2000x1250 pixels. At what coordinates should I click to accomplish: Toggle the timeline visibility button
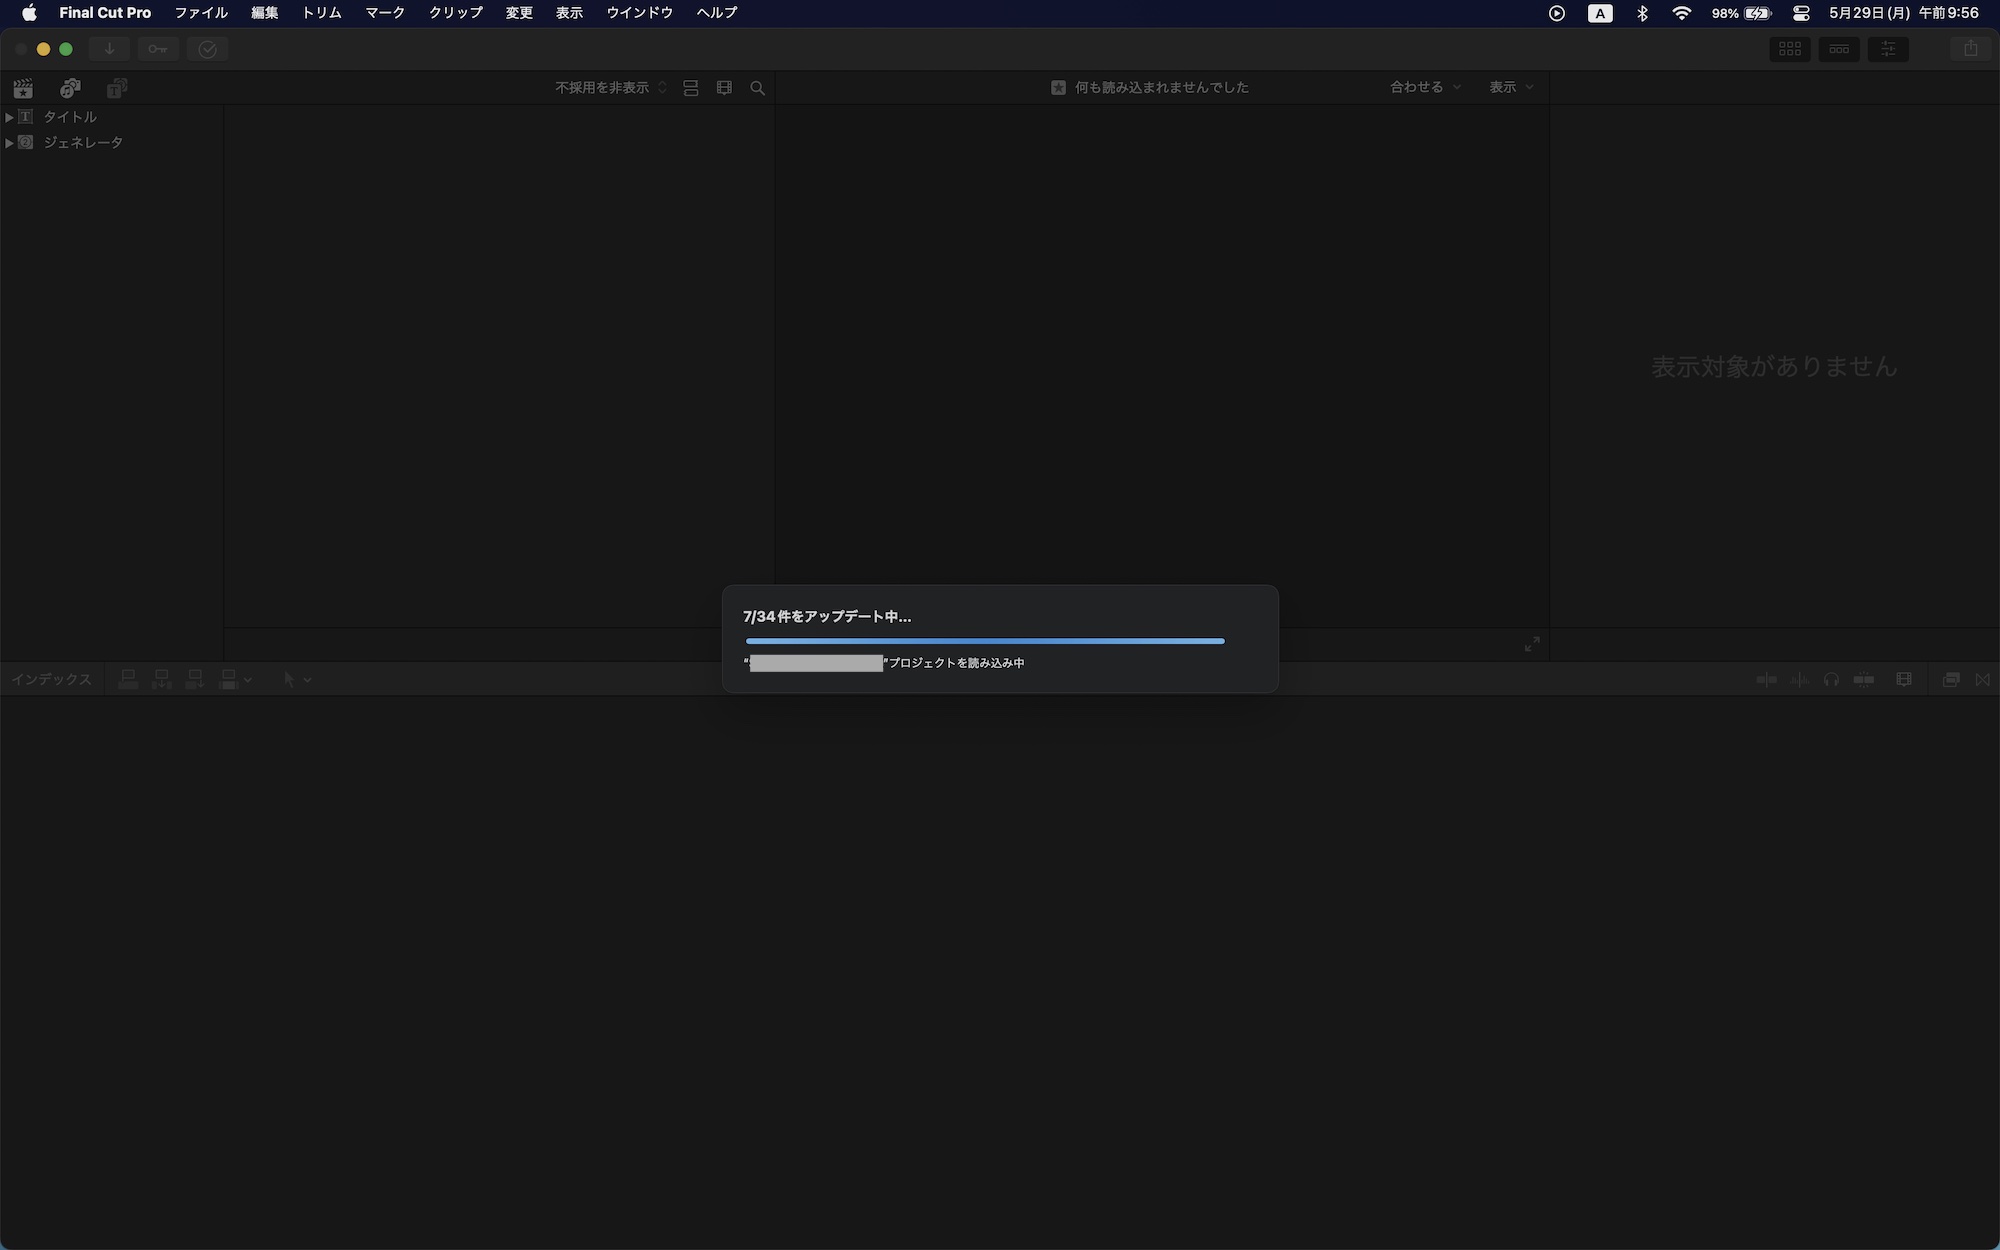tap(1838, 49)
